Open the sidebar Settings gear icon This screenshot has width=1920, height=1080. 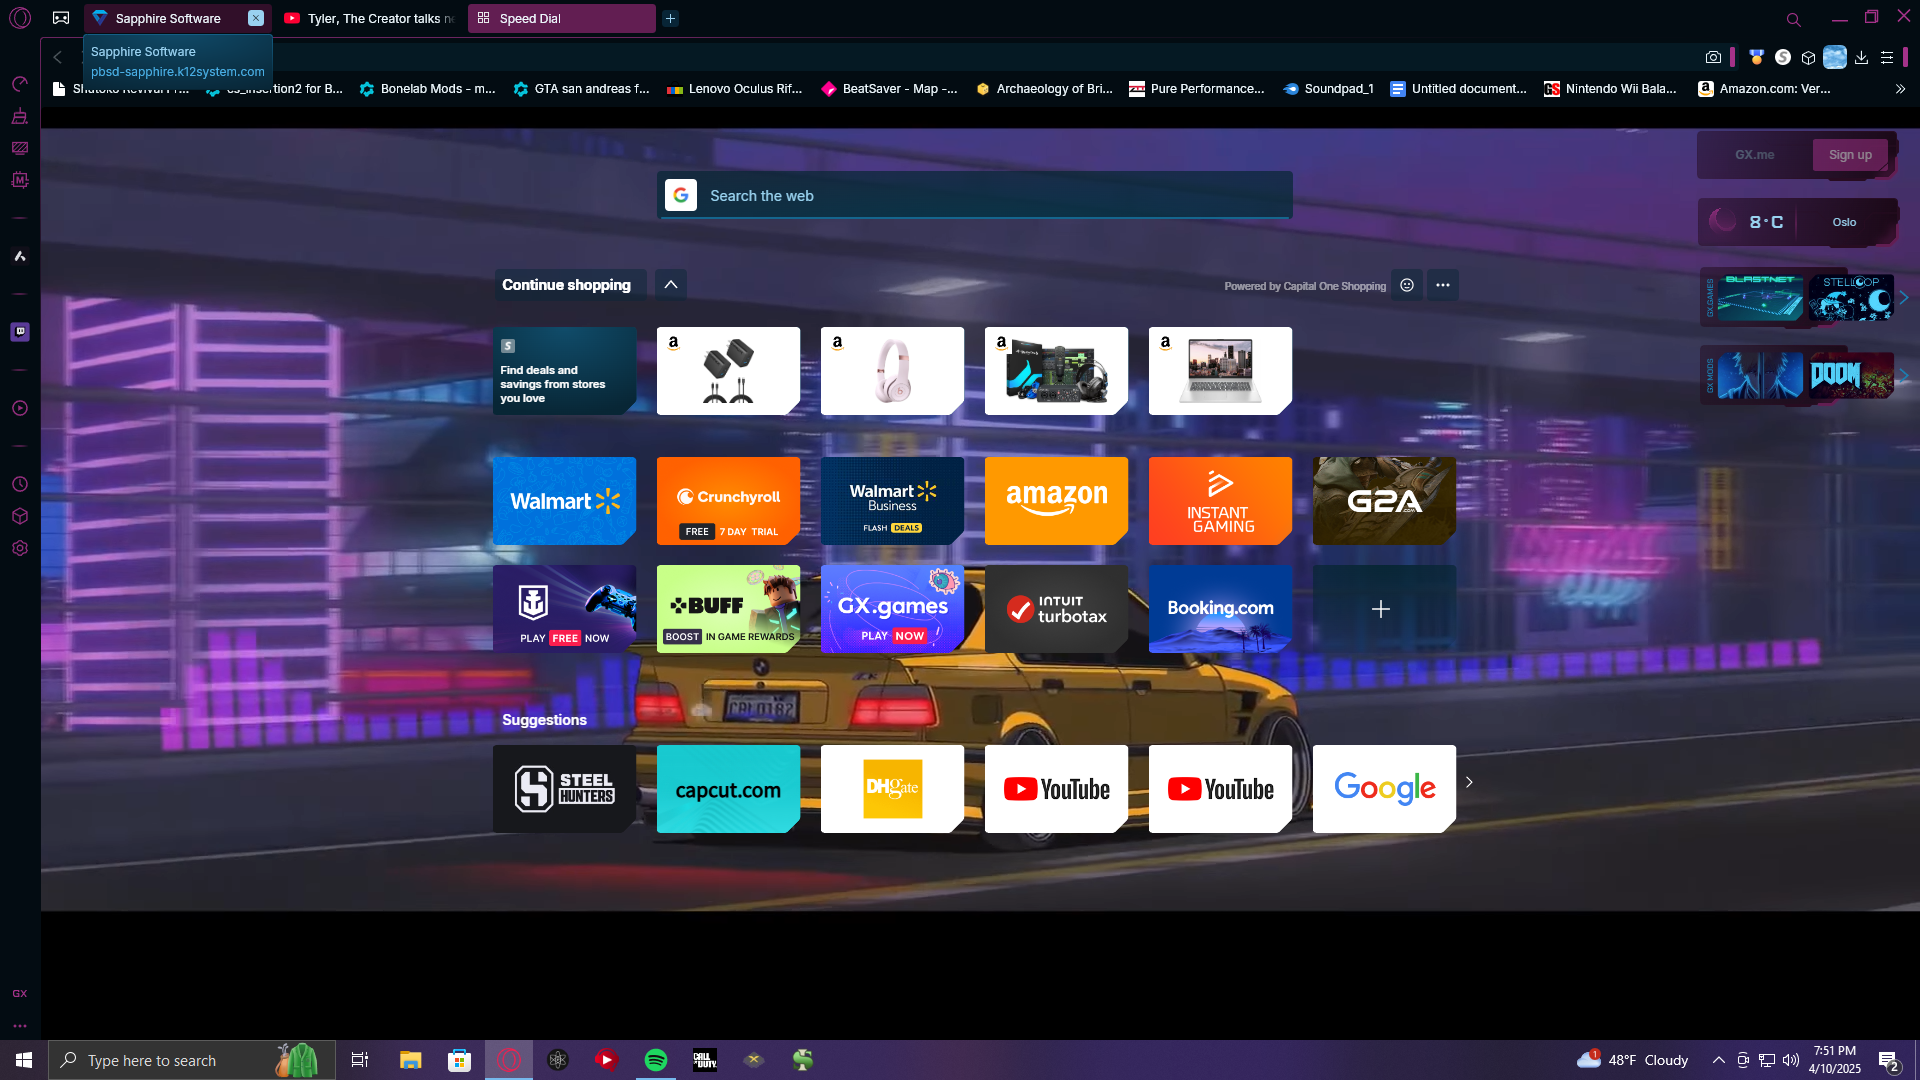(x=20, y=548)
